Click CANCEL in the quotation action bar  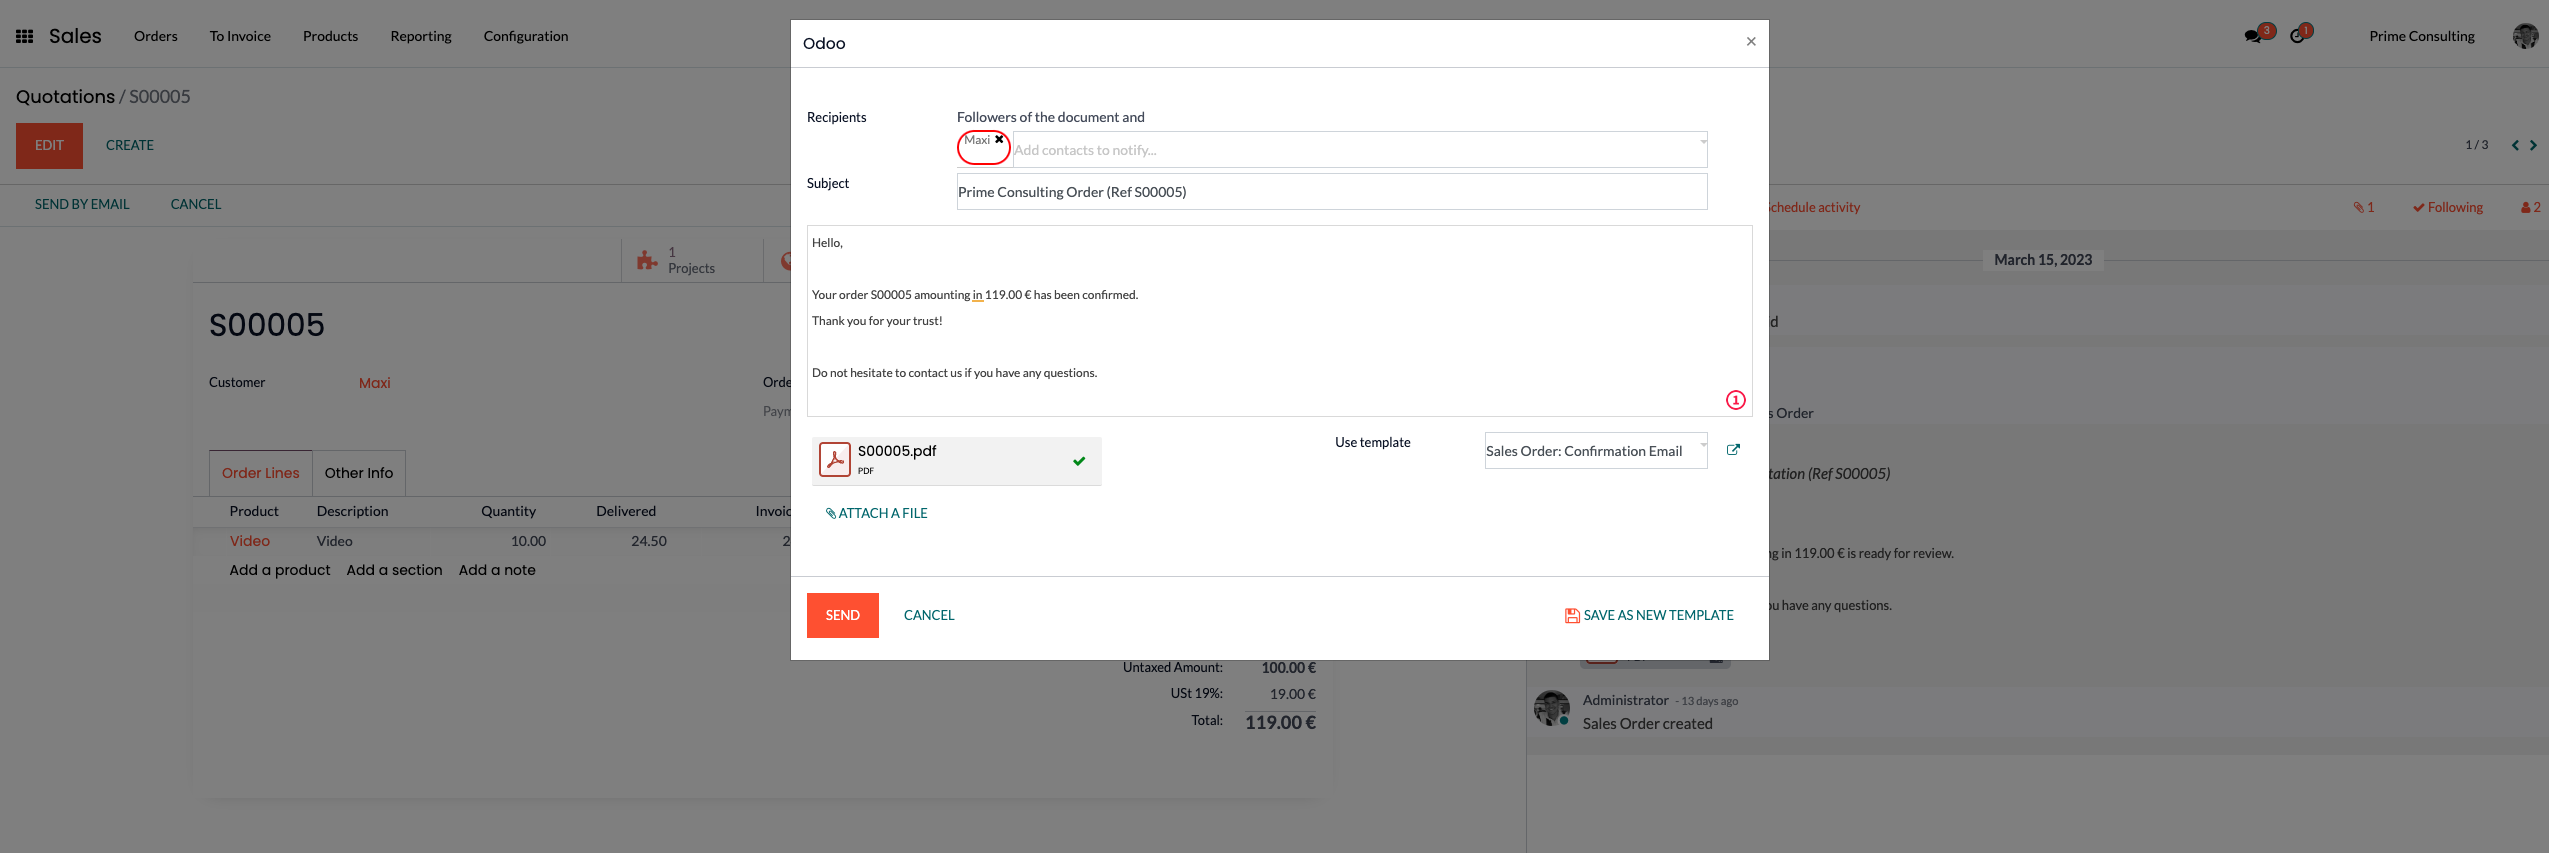[x=196, y=204]
